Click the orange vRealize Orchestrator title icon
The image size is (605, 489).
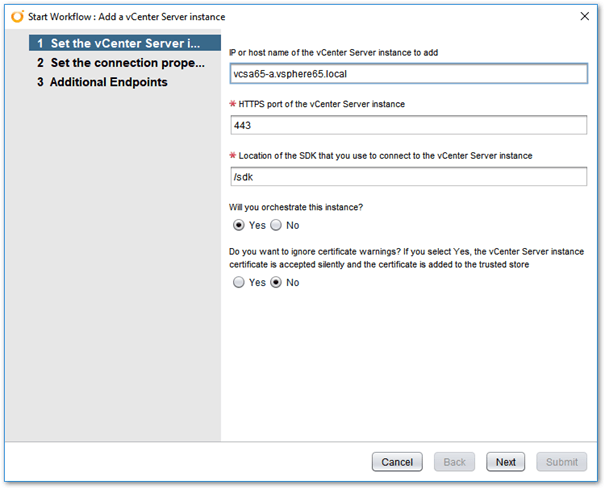point(17,17)
